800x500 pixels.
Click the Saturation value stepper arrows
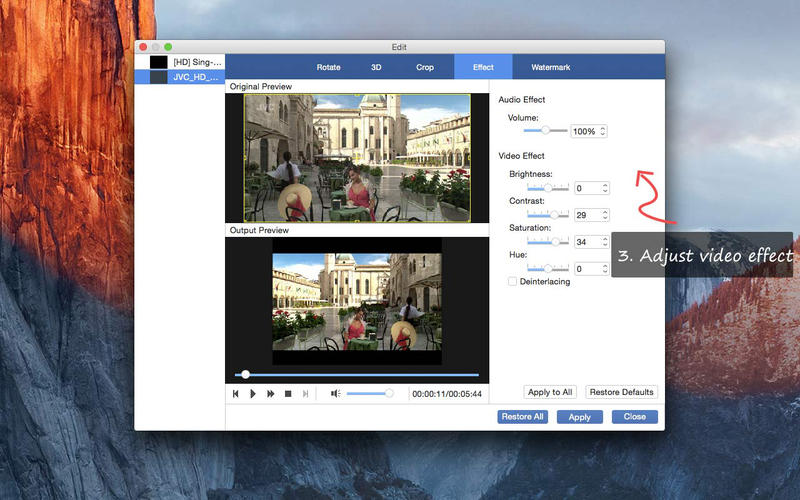click(605, 242)
